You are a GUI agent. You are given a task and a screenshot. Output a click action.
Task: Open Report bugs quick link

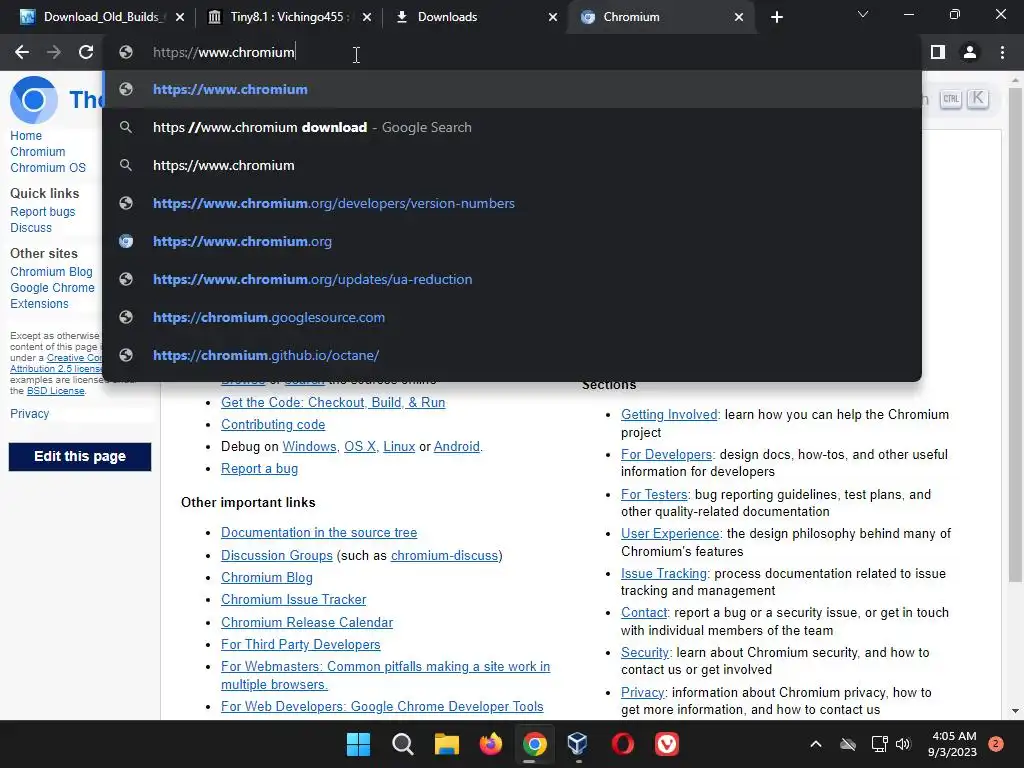coord(42,212)
